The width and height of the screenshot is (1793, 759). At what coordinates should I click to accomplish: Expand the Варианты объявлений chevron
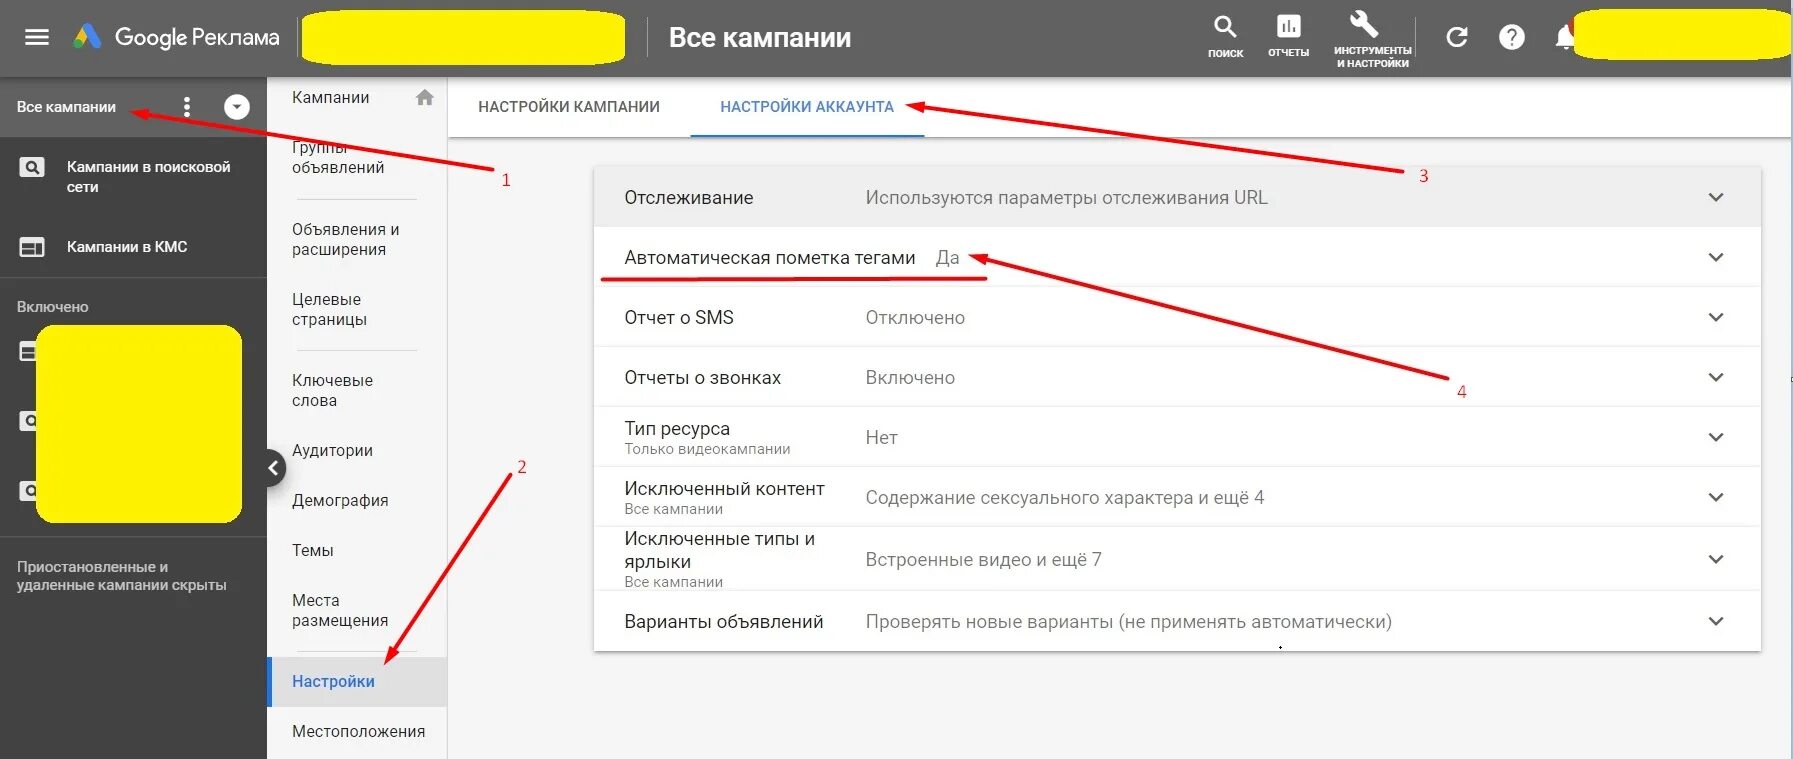coord(1716,621)
